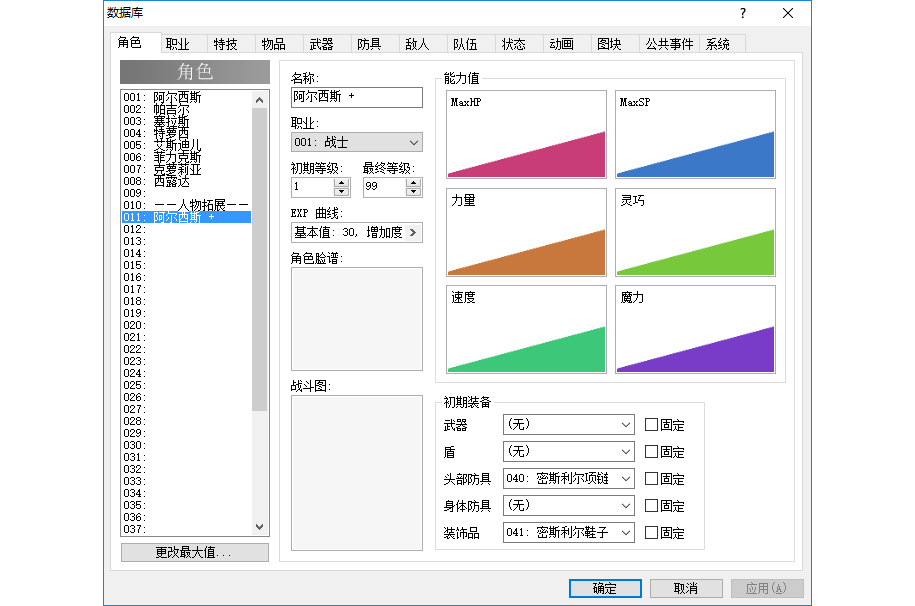
Task: Click actor list scroll up arrow
Action: point(260,100)
